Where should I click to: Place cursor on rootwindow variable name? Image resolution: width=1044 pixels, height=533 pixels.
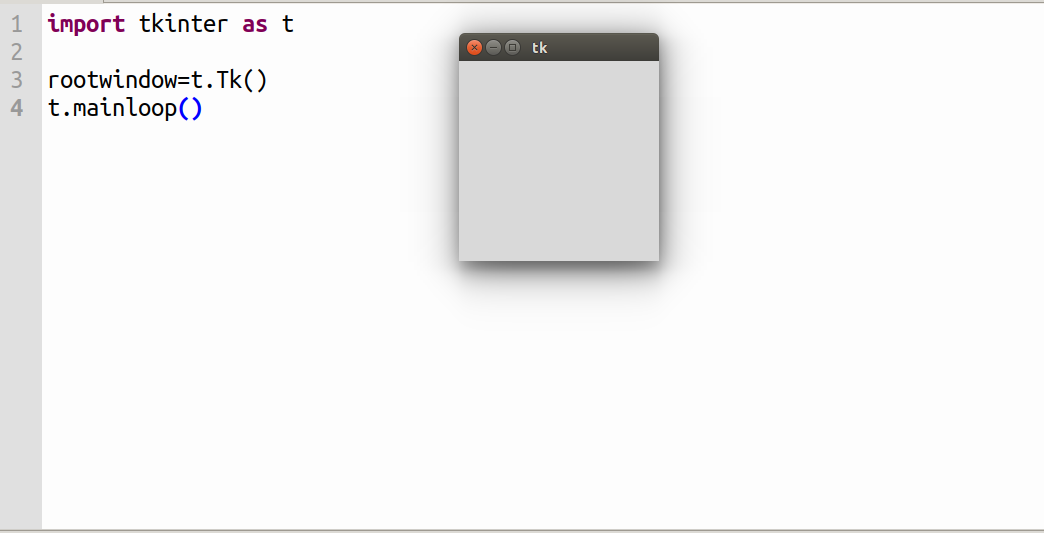coord(113,81)
